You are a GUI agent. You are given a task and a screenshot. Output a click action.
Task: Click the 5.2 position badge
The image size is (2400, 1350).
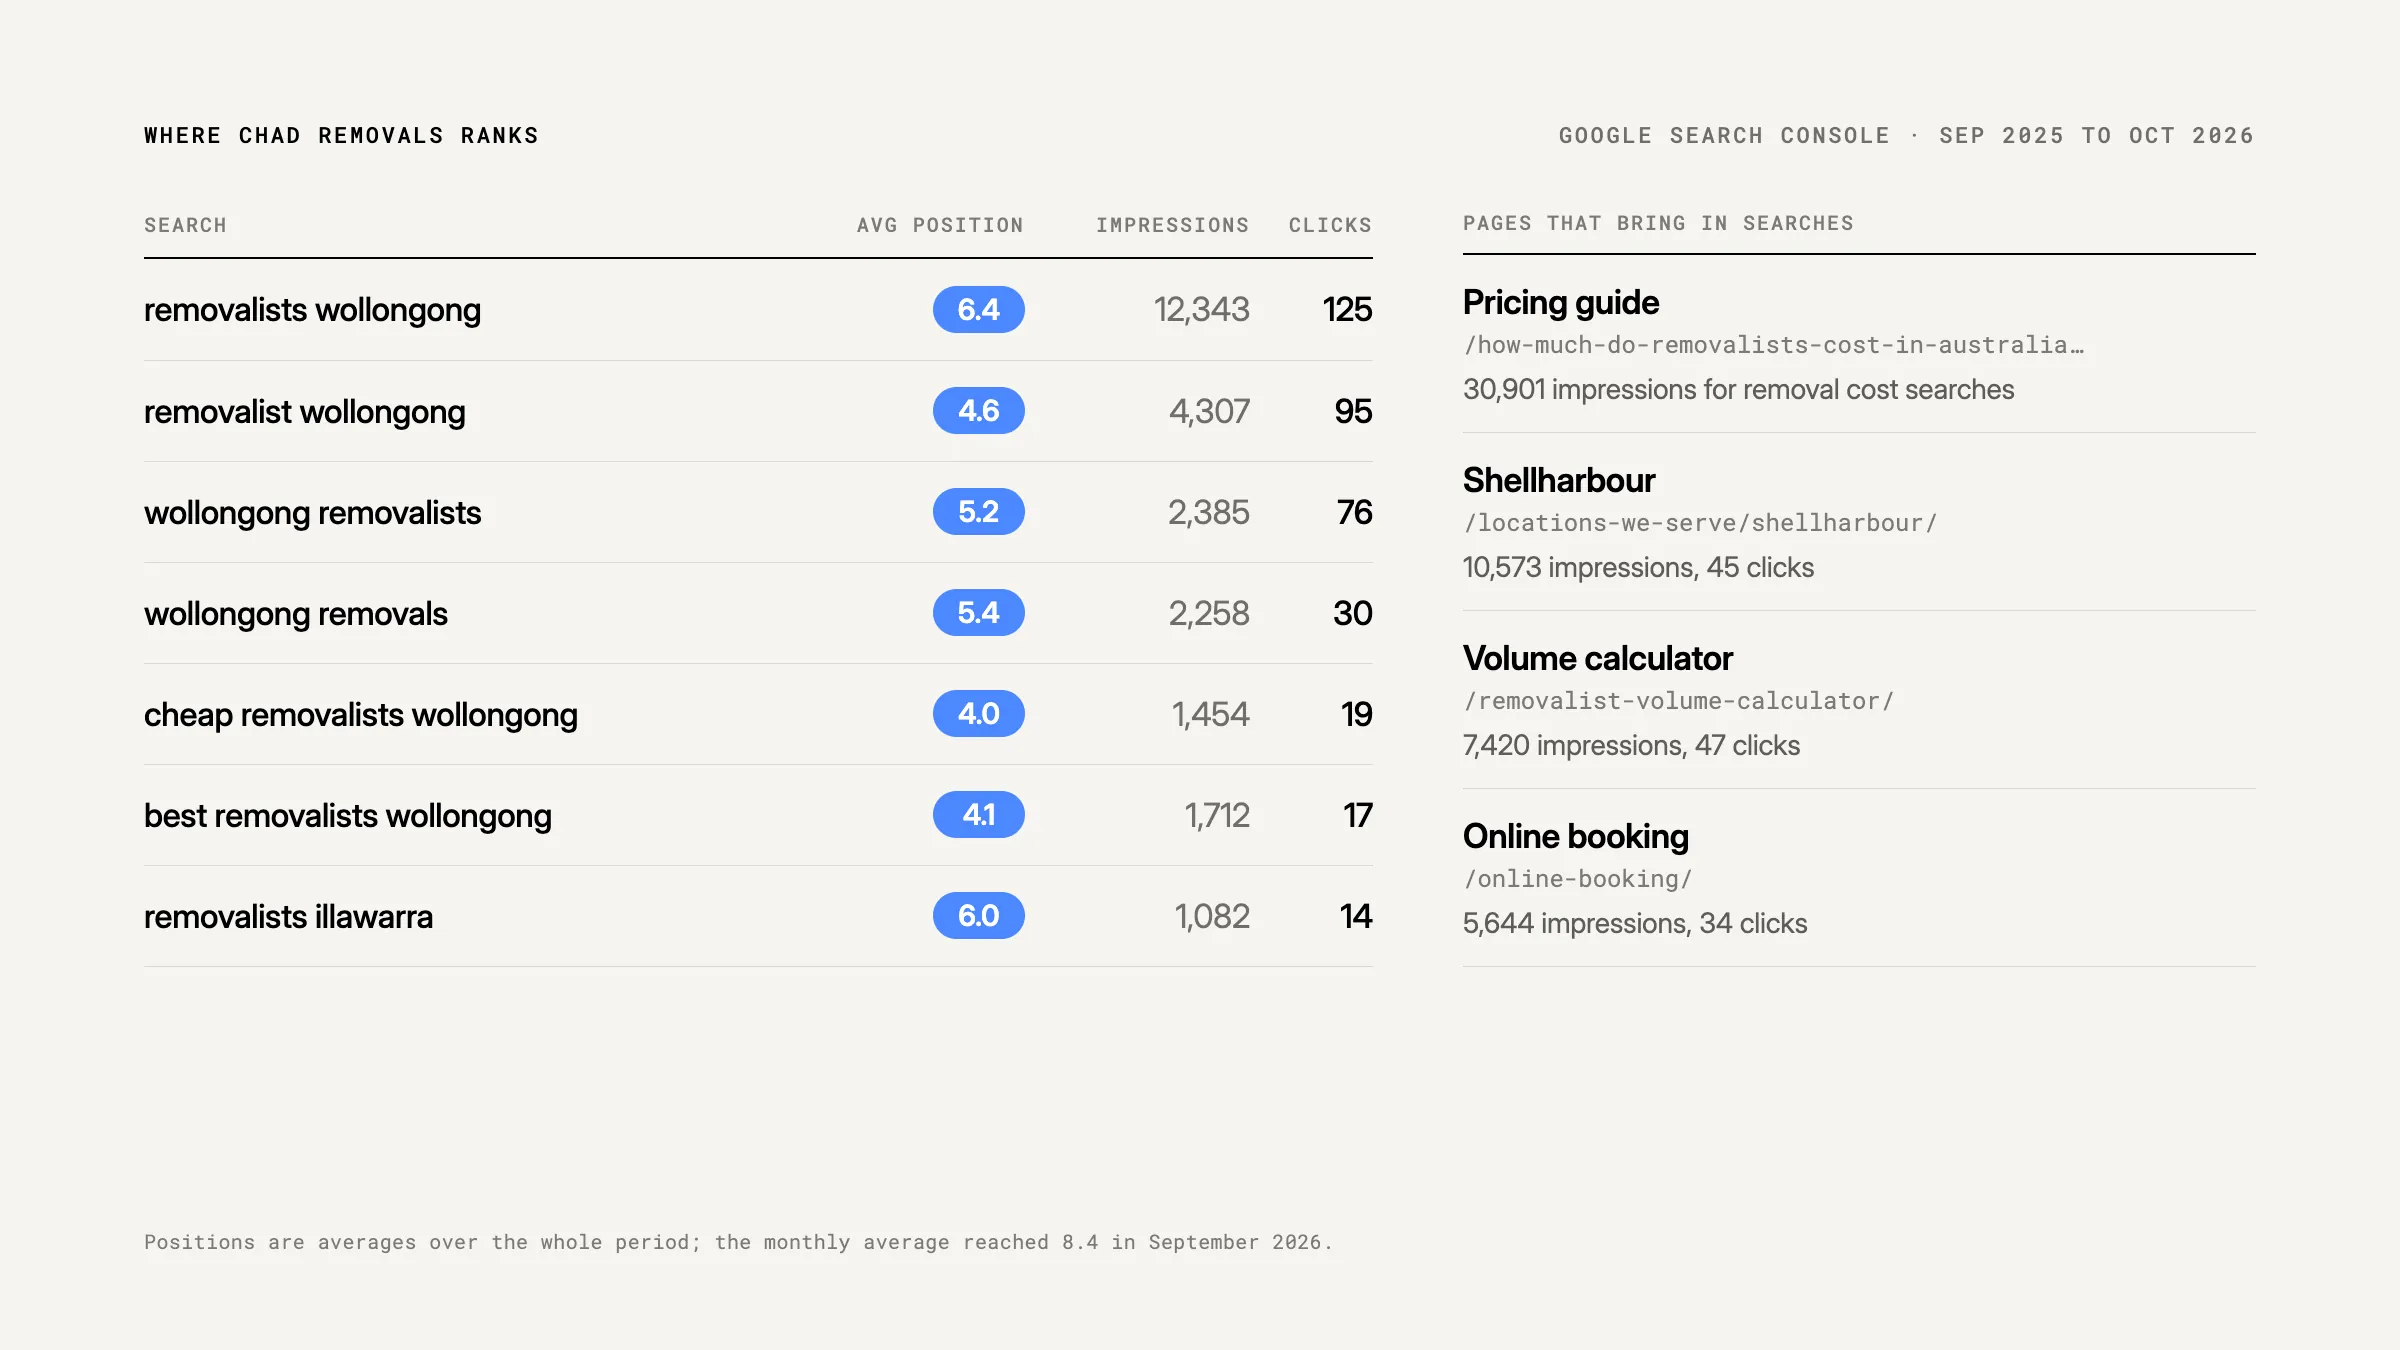point(978,512)
